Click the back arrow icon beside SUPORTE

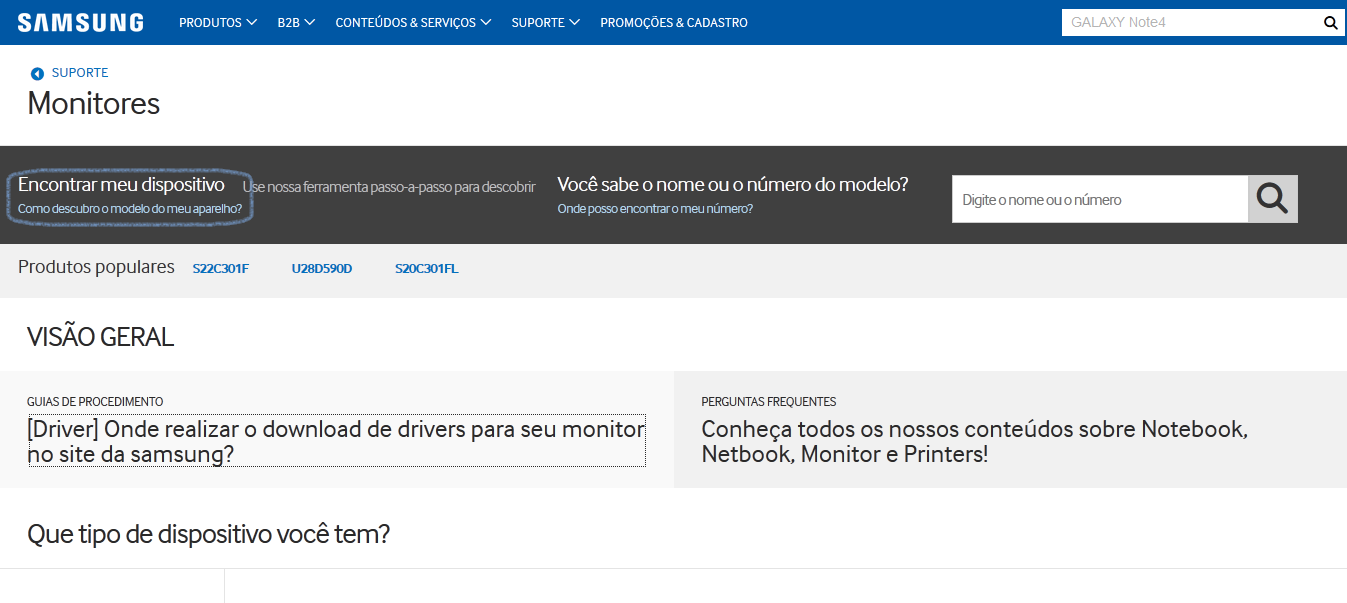(x=37, y=74)
